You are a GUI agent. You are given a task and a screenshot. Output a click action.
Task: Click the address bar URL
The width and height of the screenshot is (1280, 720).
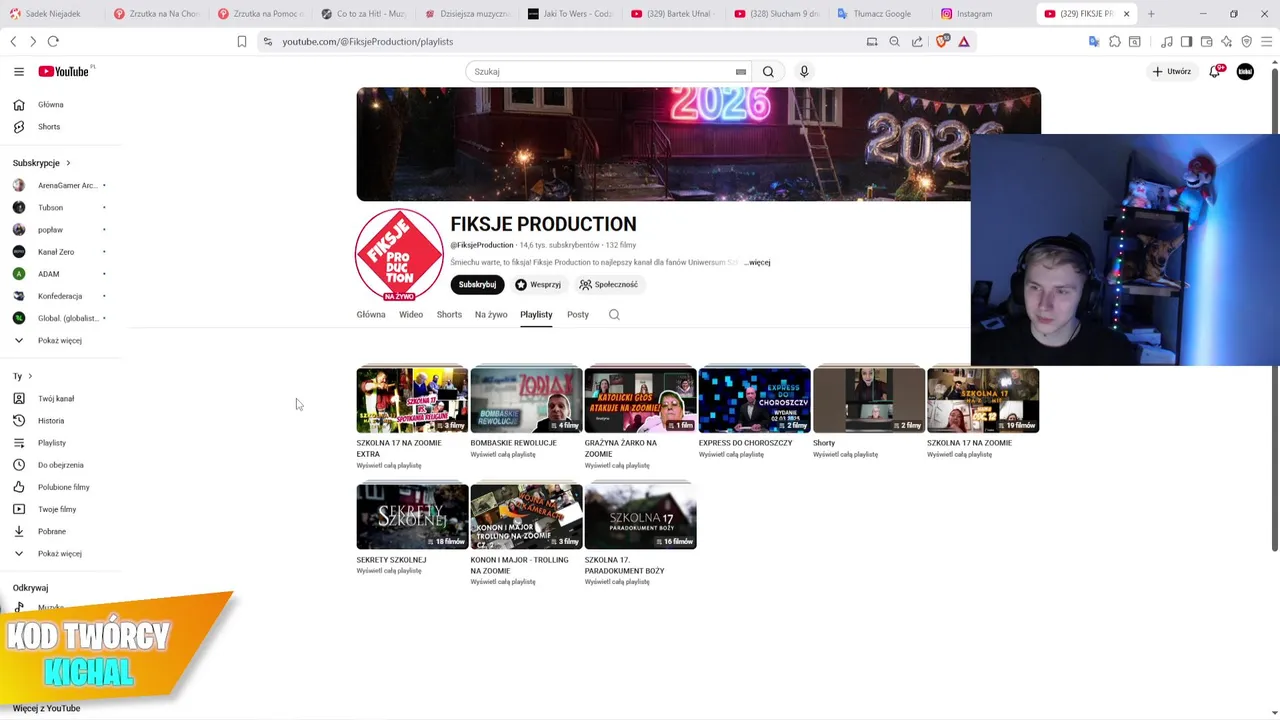[367, 41]
